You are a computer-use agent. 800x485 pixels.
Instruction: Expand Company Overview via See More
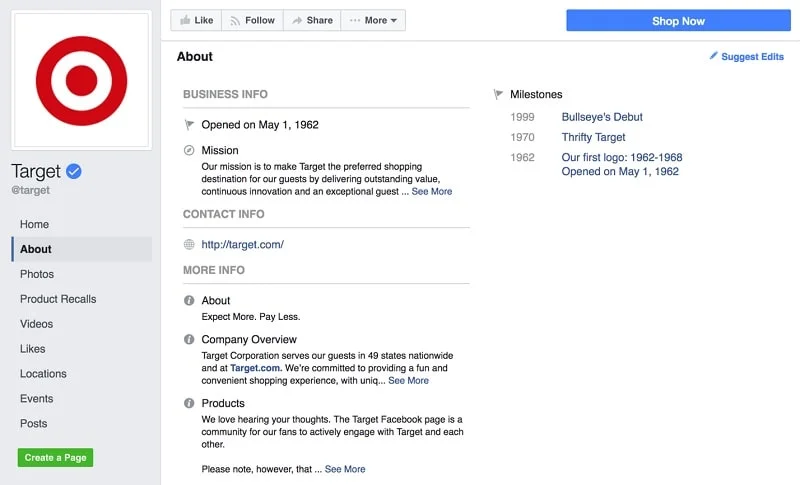pos(408,381)
